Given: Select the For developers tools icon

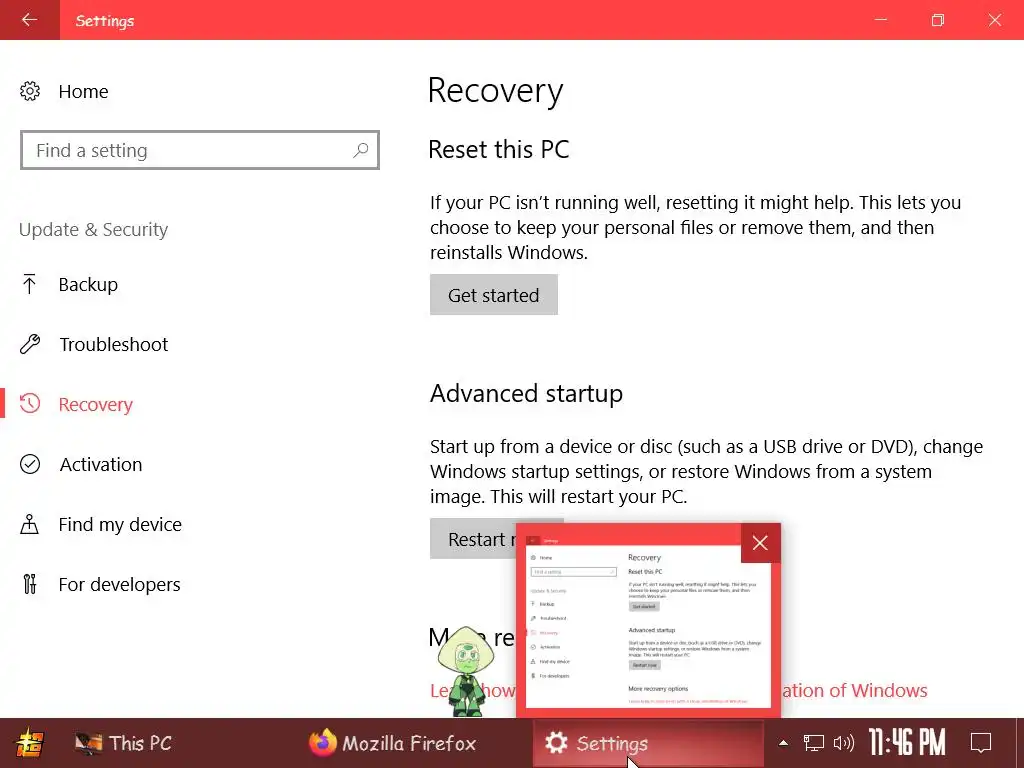Looking at the screenshot, I should [x=29, y=584].
